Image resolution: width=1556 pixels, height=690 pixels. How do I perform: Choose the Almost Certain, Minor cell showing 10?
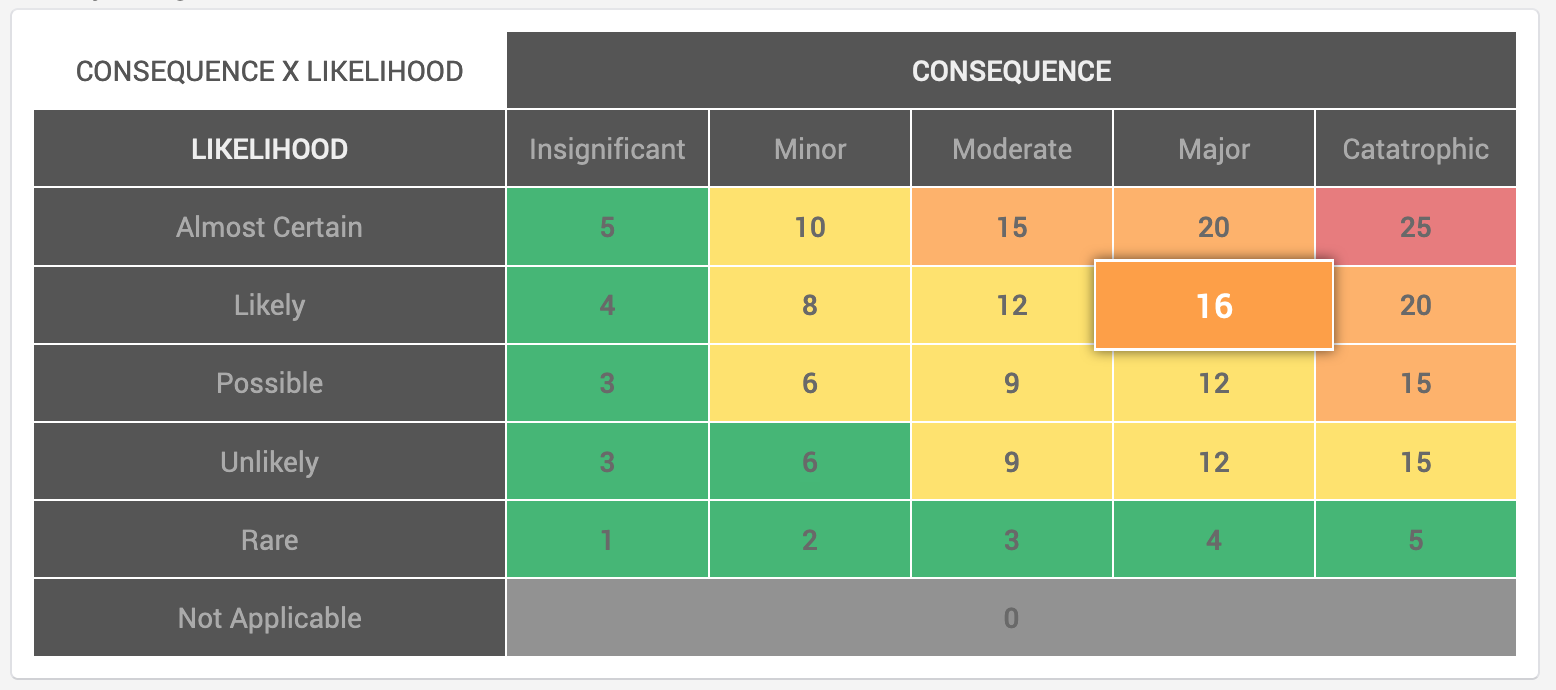810,227
